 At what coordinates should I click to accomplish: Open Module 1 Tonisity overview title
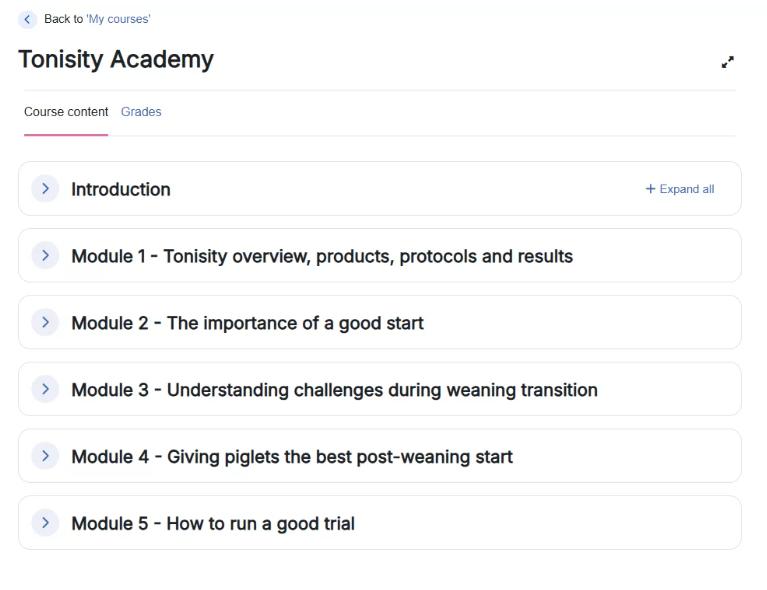[322, 256]
